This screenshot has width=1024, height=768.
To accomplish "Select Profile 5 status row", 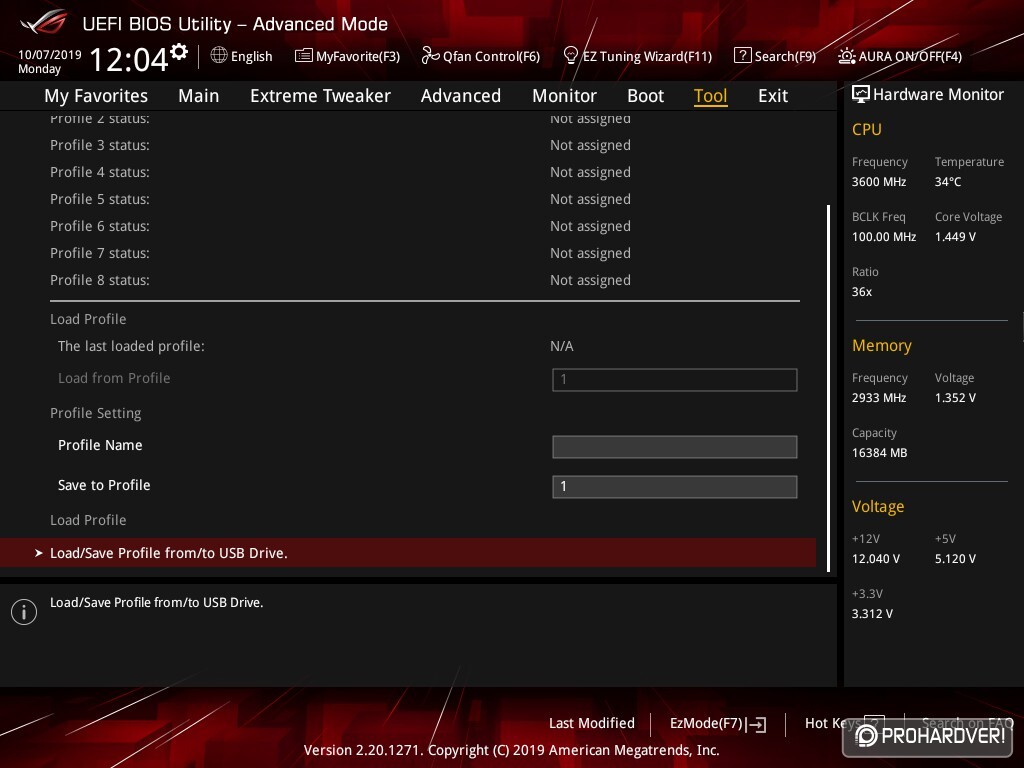I will 424,199.
